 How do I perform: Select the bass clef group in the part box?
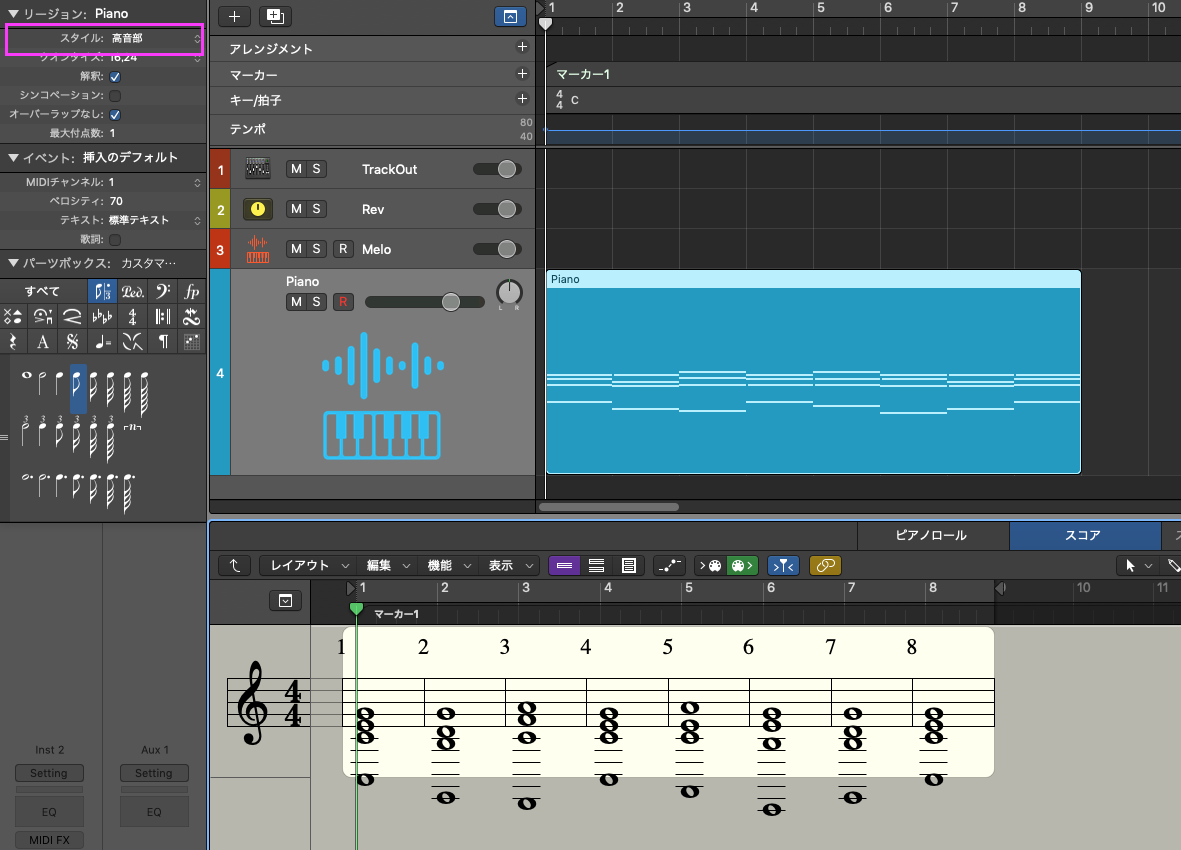click(163, 292)
